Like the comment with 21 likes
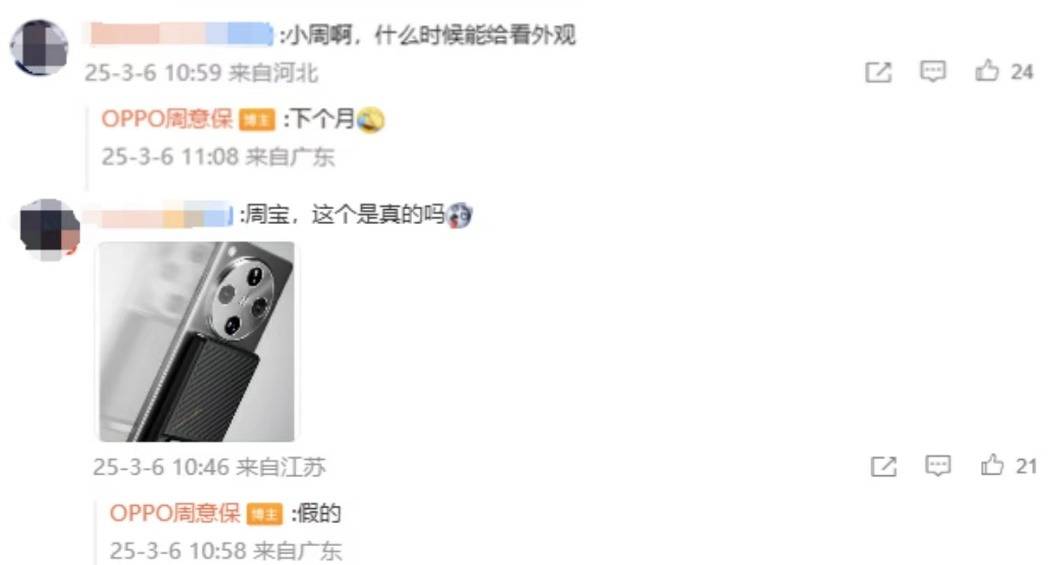Screen dimensions: 1048x565 point(992,465)
